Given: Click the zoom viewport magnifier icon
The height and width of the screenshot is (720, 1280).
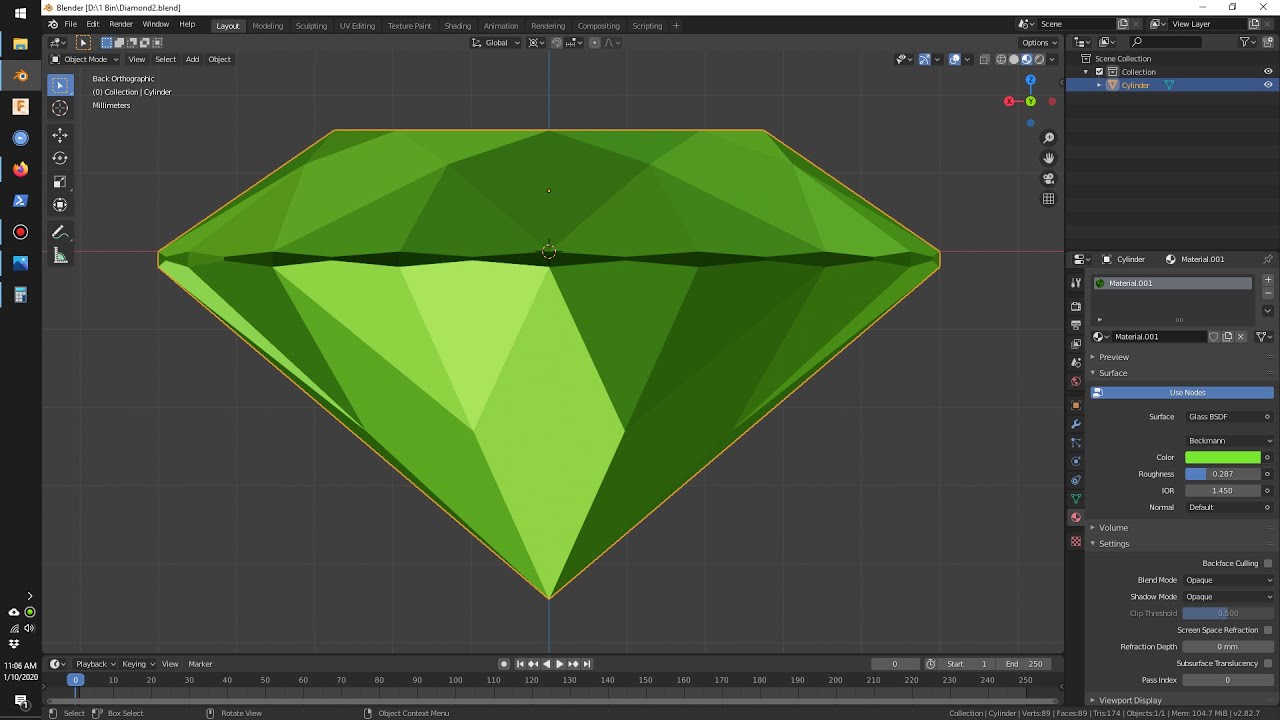Looking at the screenshot, I should [1048, 138].
